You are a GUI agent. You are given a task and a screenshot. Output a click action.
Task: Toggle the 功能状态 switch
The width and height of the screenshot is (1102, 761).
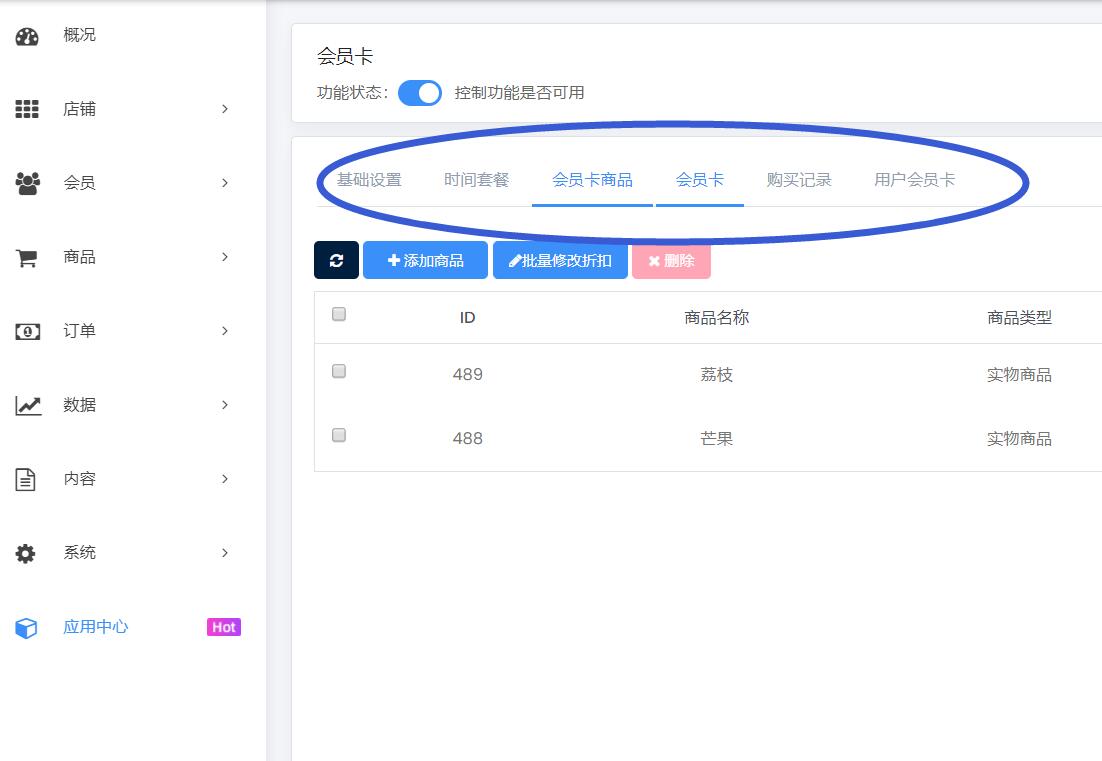420,93
